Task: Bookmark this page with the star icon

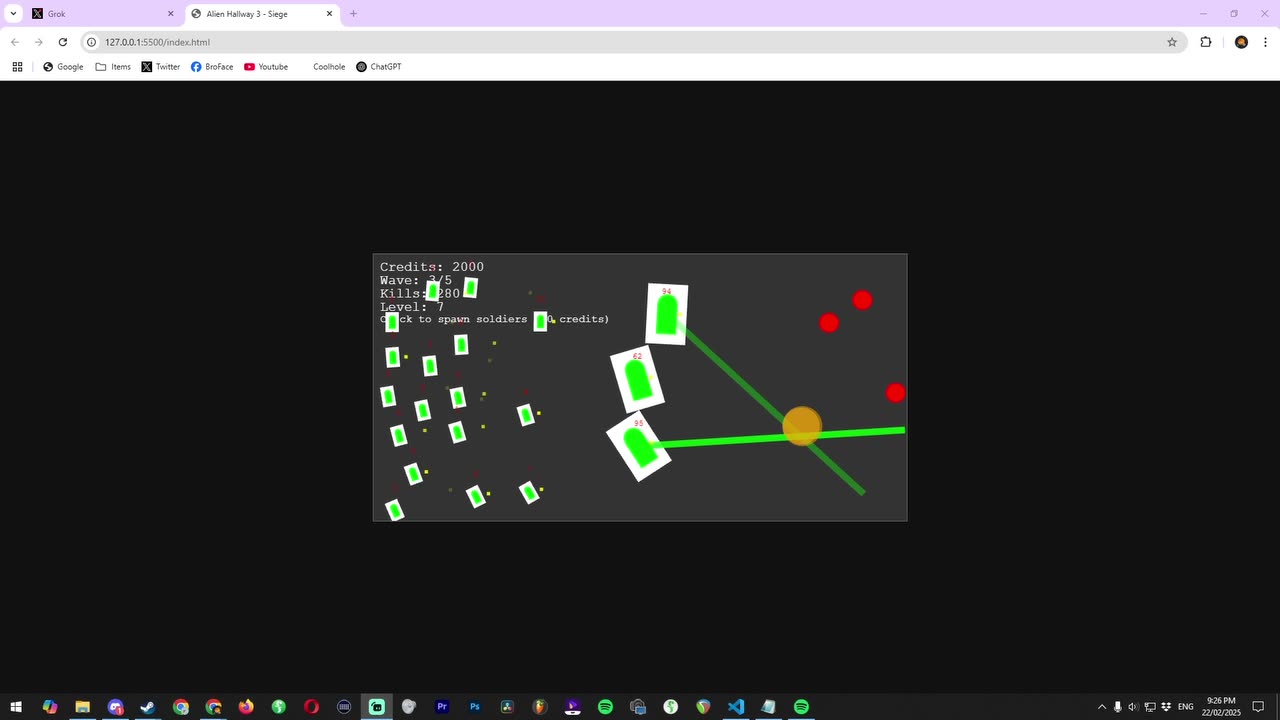Action: pyautogui.click(x=1172, y=42)
